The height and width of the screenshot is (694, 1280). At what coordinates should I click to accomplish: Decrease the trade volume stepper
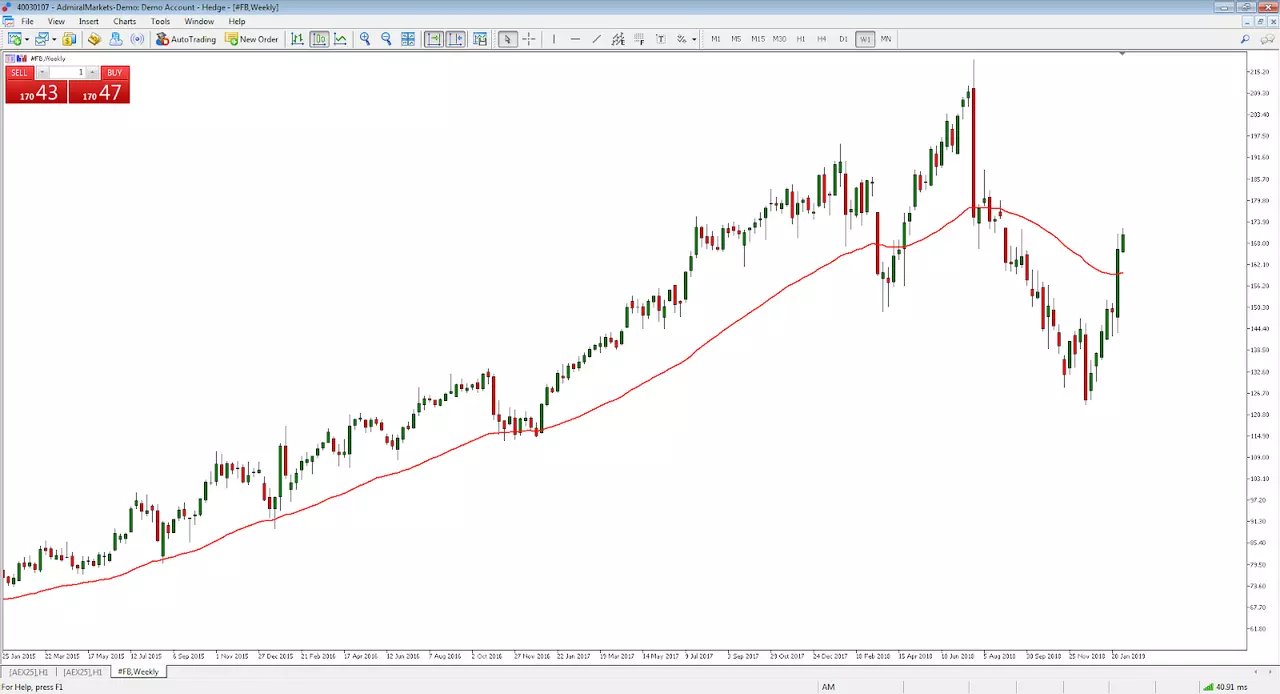click(42, 73)
